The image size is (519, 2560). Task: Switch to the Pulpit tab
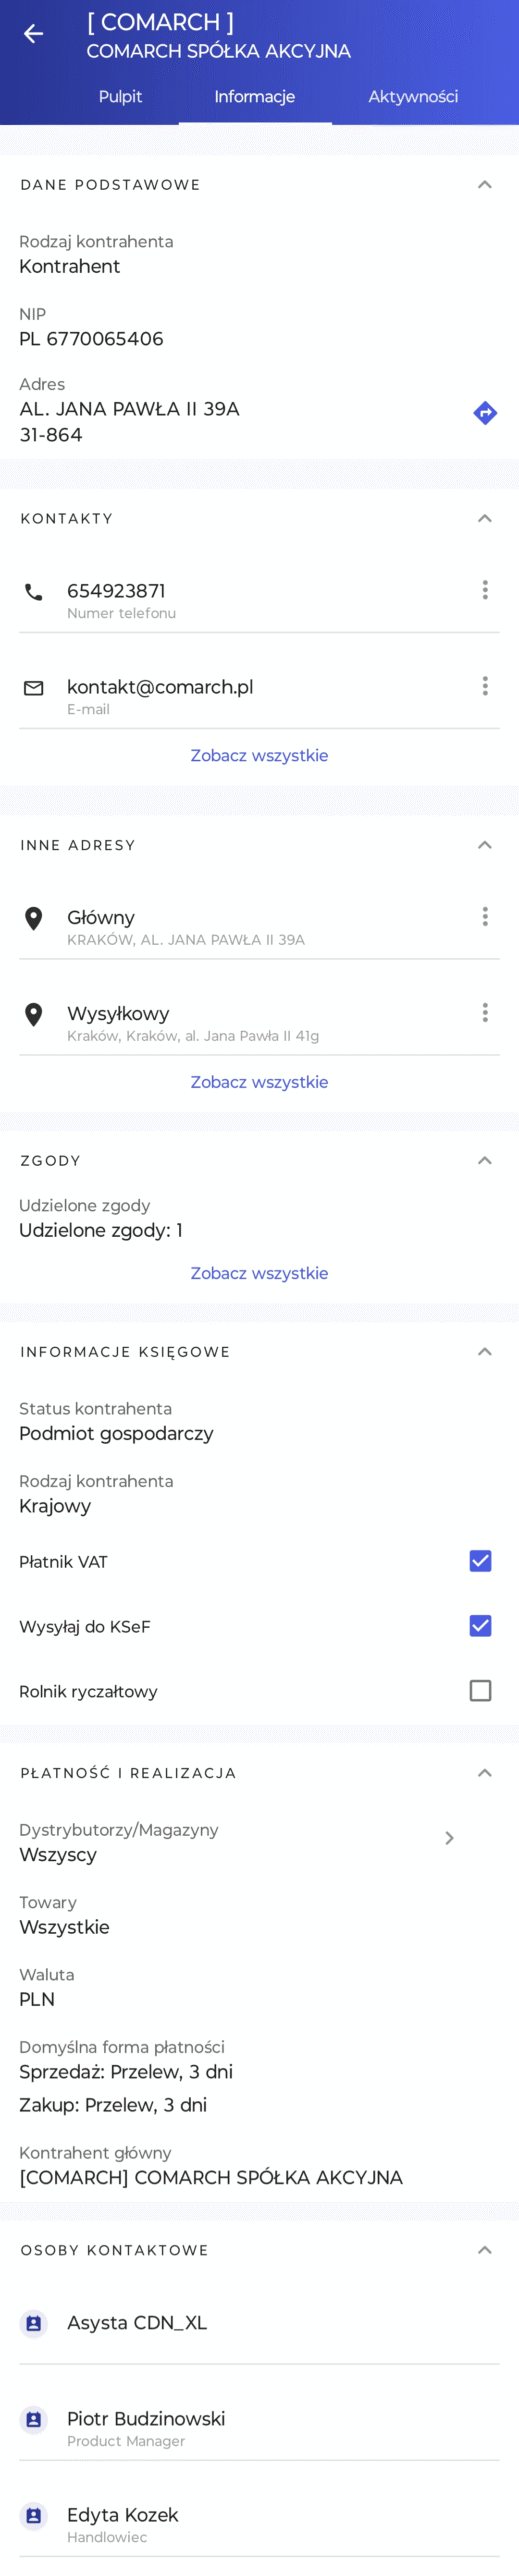pyautogui.click(x=120, y=97)
